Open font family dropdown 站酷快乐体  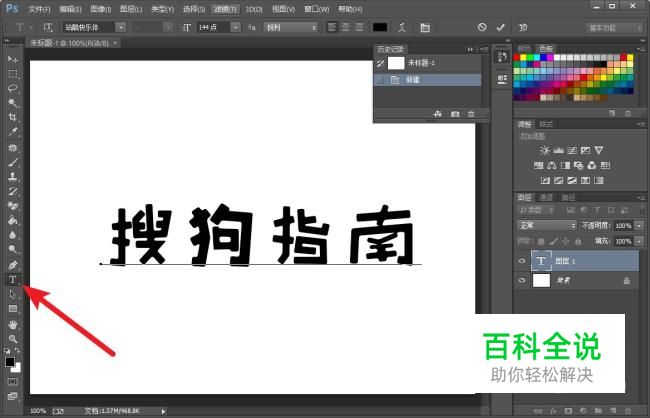121,27
